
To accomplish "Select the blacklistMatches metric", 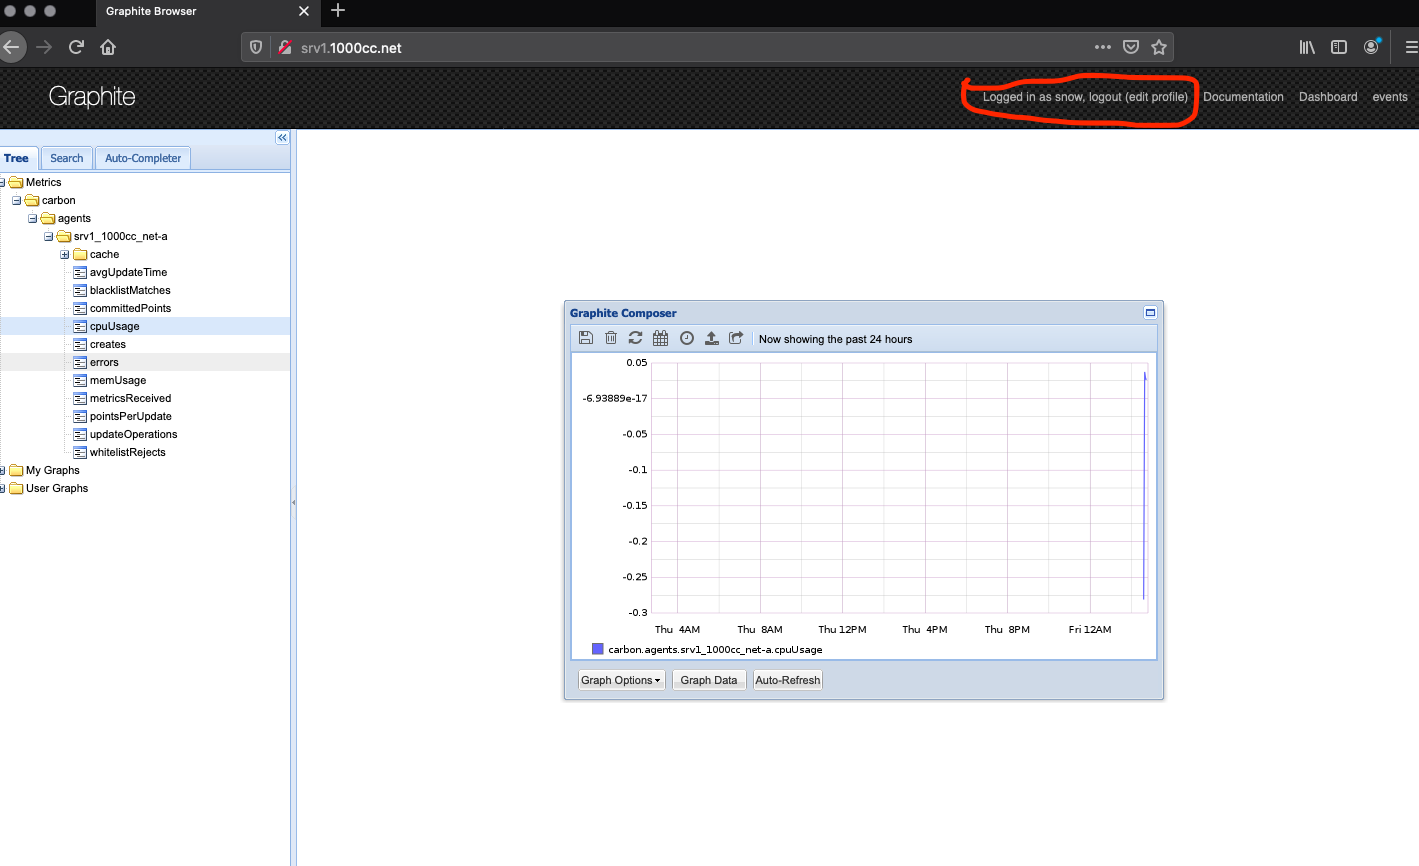I will point(130,290).
